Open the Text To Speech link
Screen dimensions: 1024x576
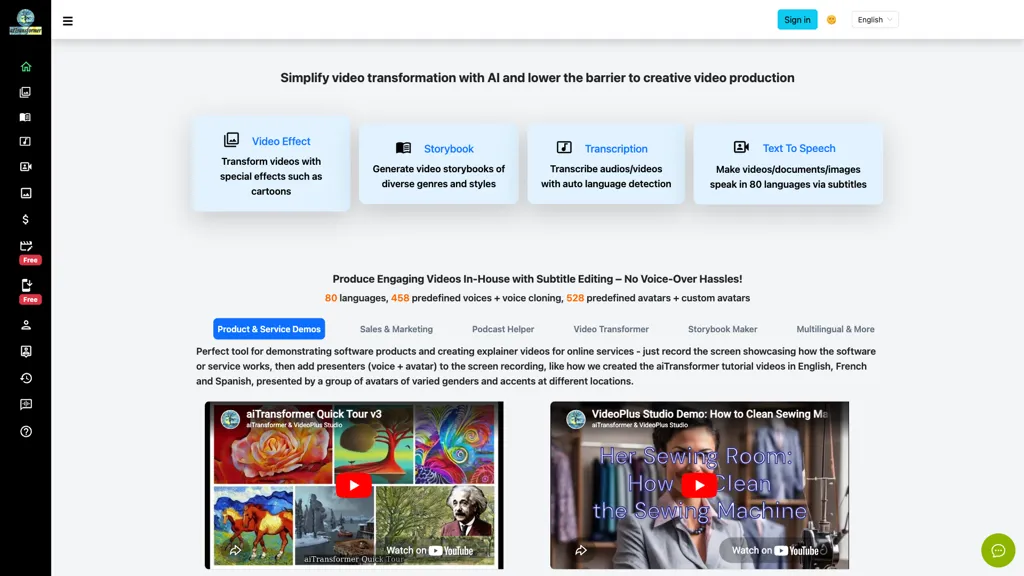click(799, 148)
